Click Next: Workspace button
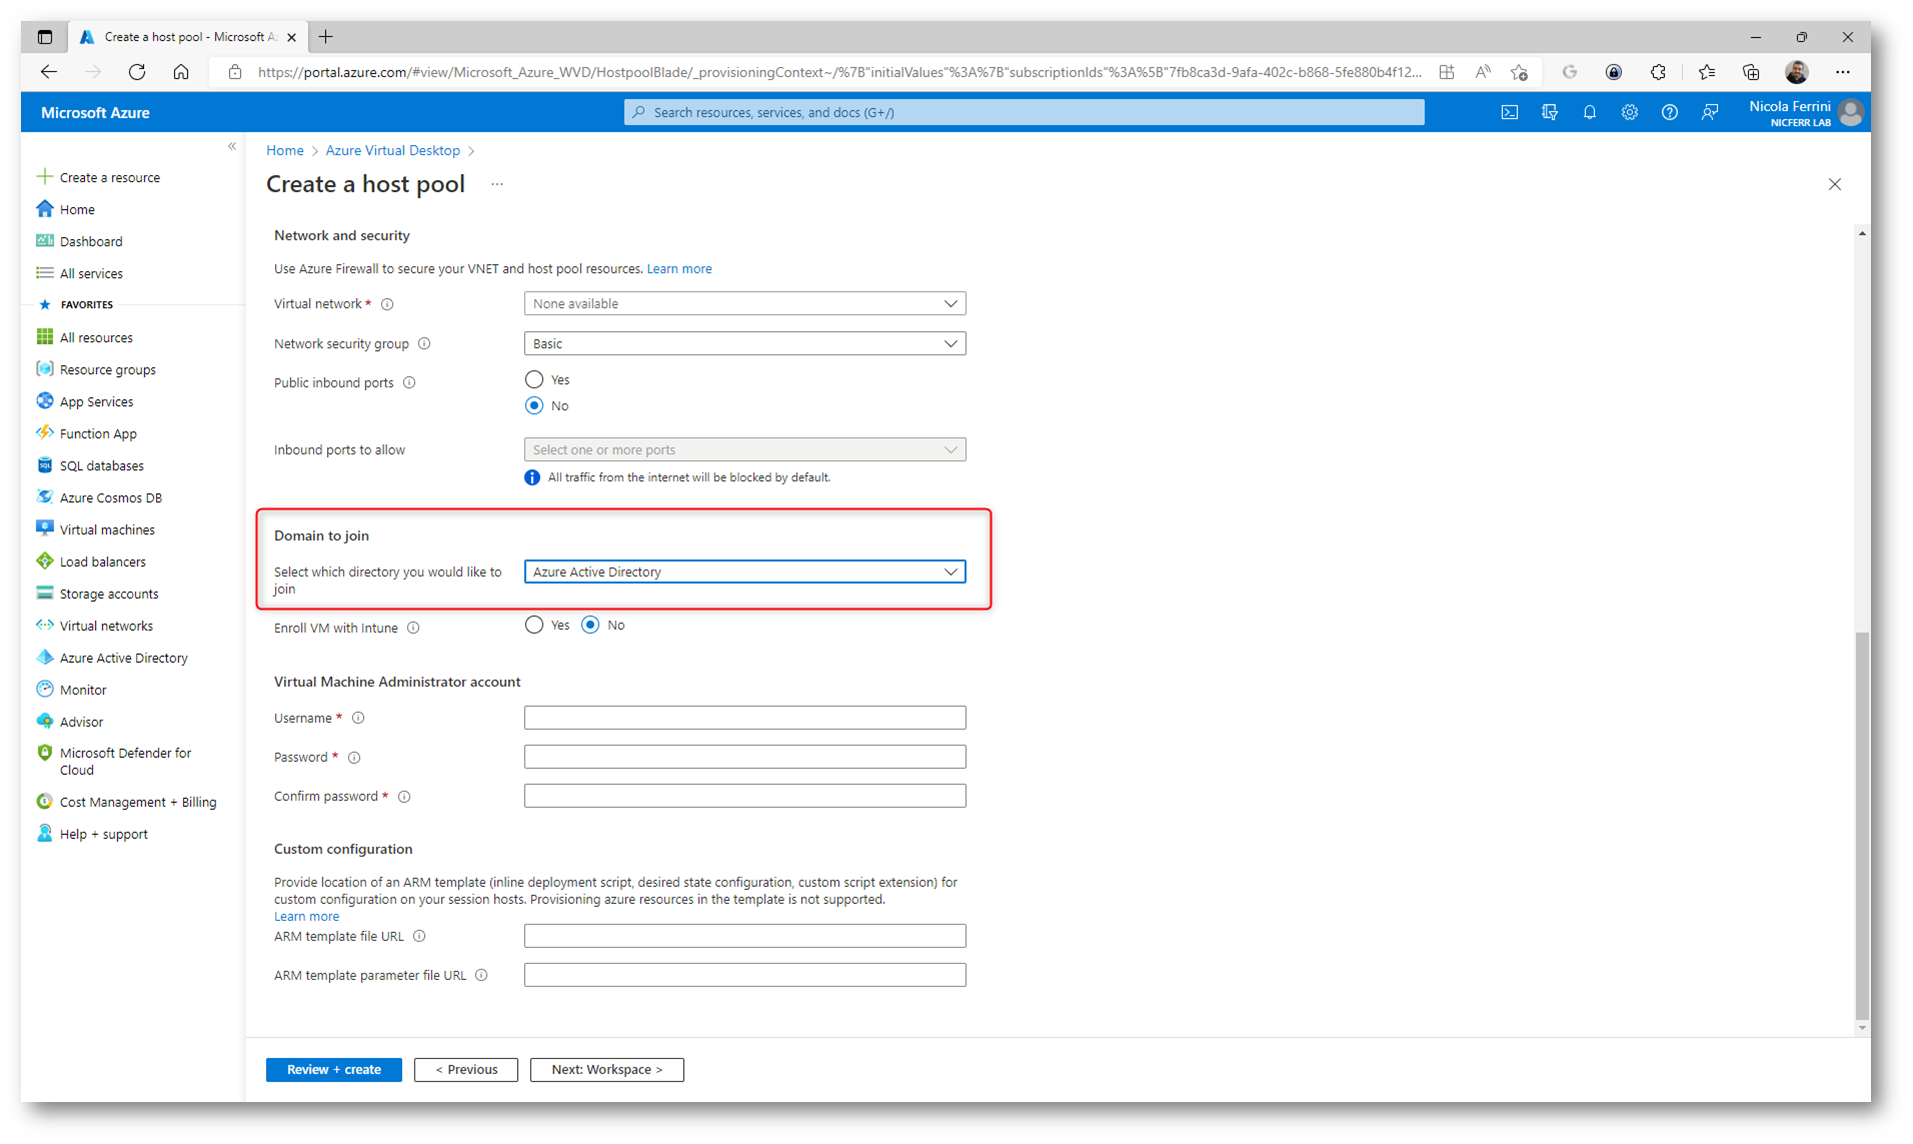Image resolution: width=1913 pixels, height=1144 pixels. [607, 1070]
